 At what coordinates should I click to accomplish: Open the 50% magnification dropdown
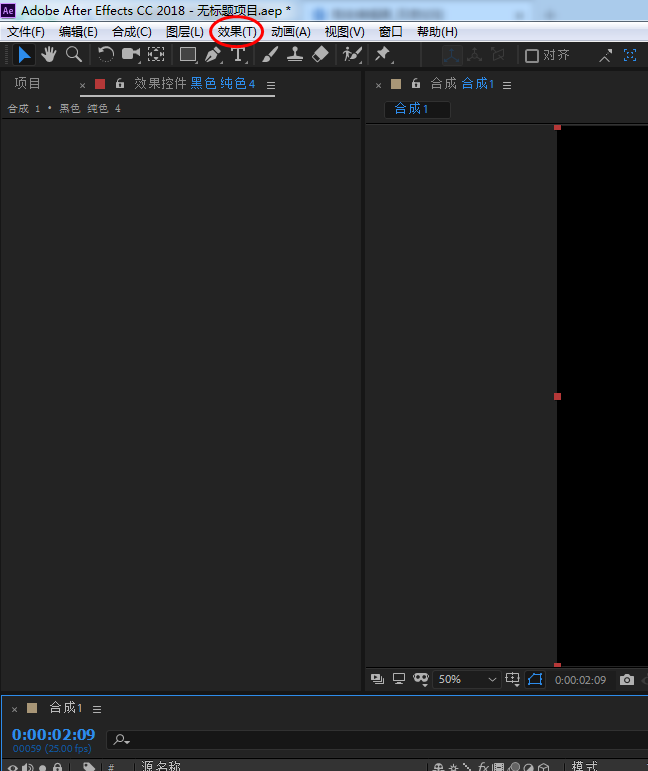pyautogui.click(x=467, y=680)
